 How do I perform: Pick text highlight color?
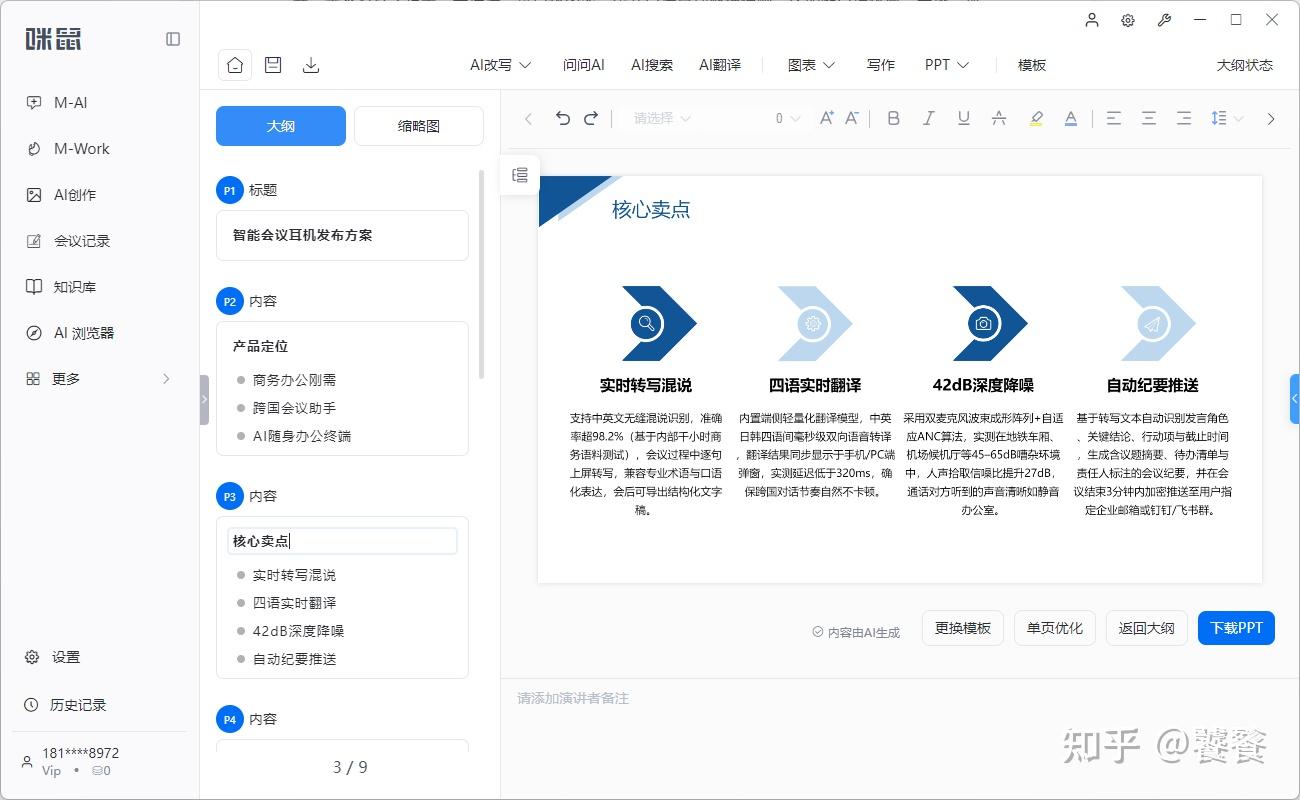[x=1036, y=118]
